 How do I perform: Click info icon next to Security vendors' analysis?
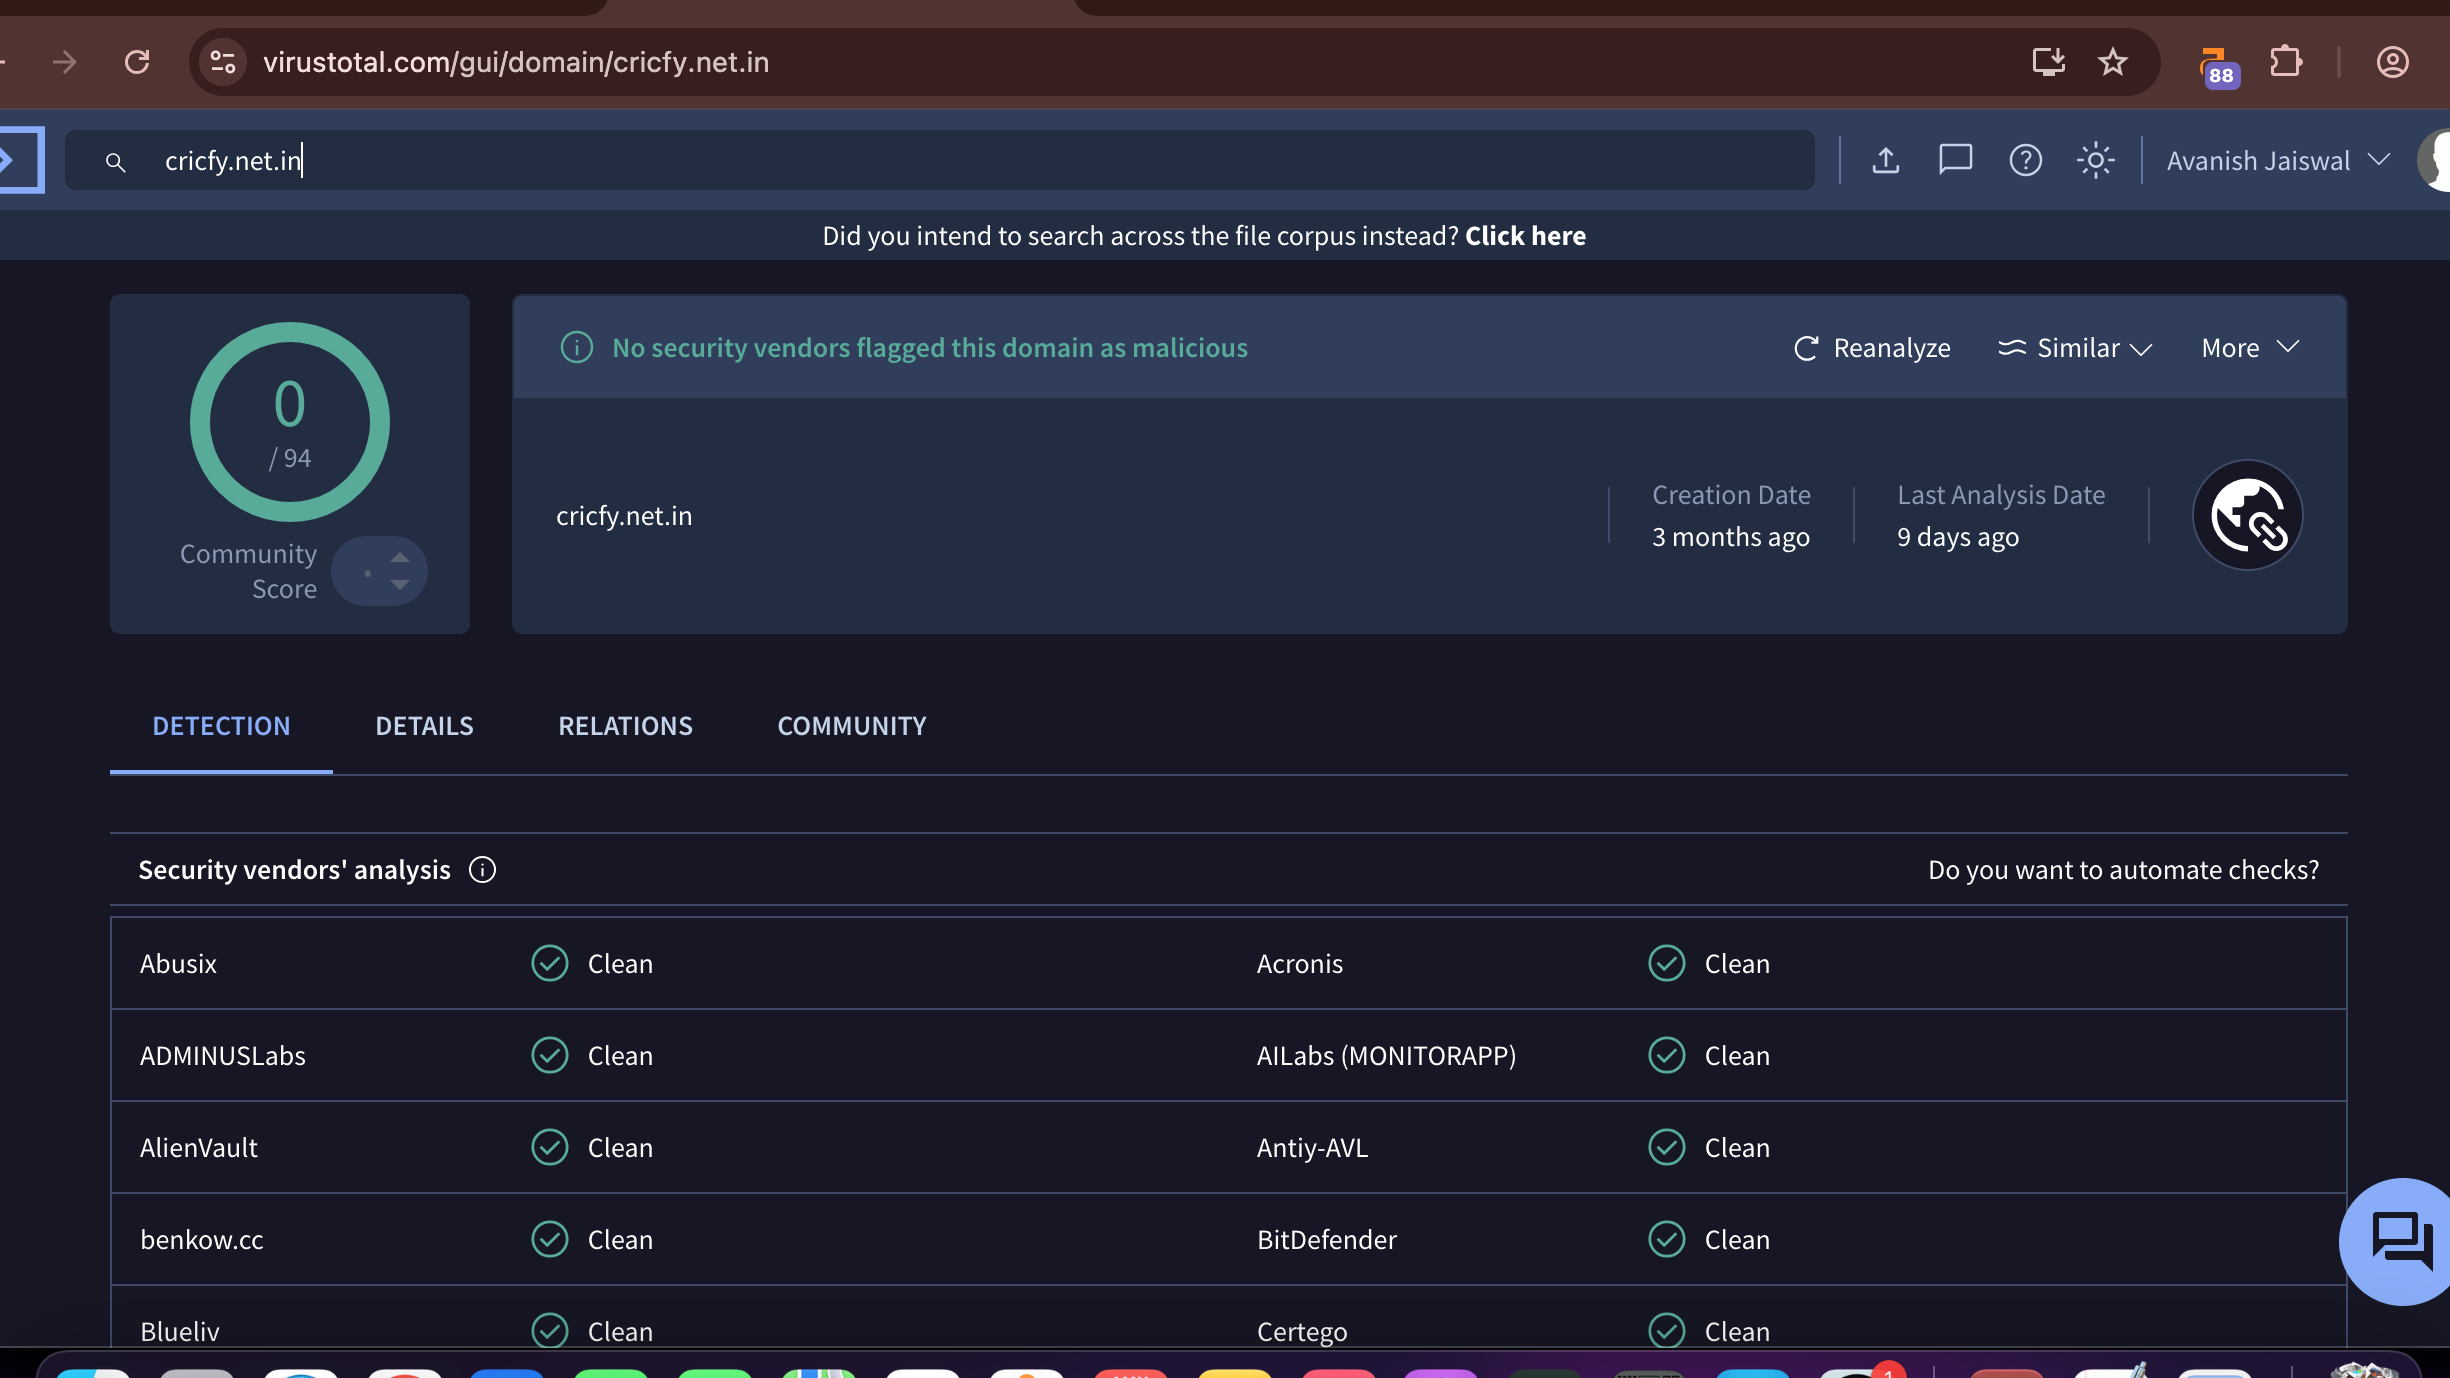click(482, 870)
